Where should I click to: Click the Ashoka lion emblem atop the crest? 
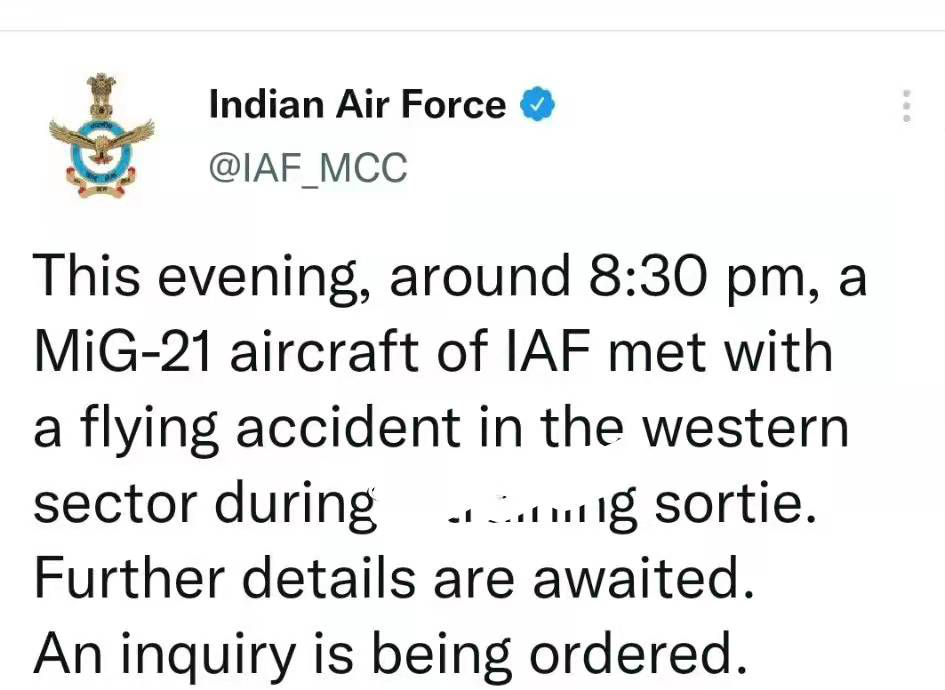[x=101, y=95]
